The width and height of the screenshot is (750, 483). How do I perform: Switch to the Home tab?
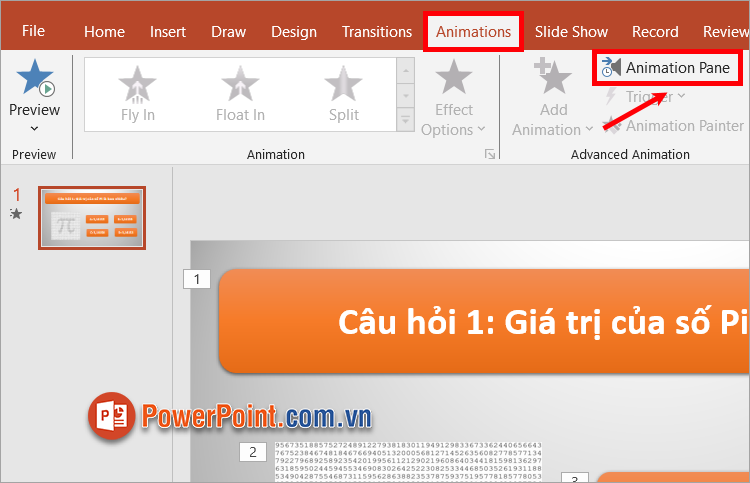click(104, 32)
